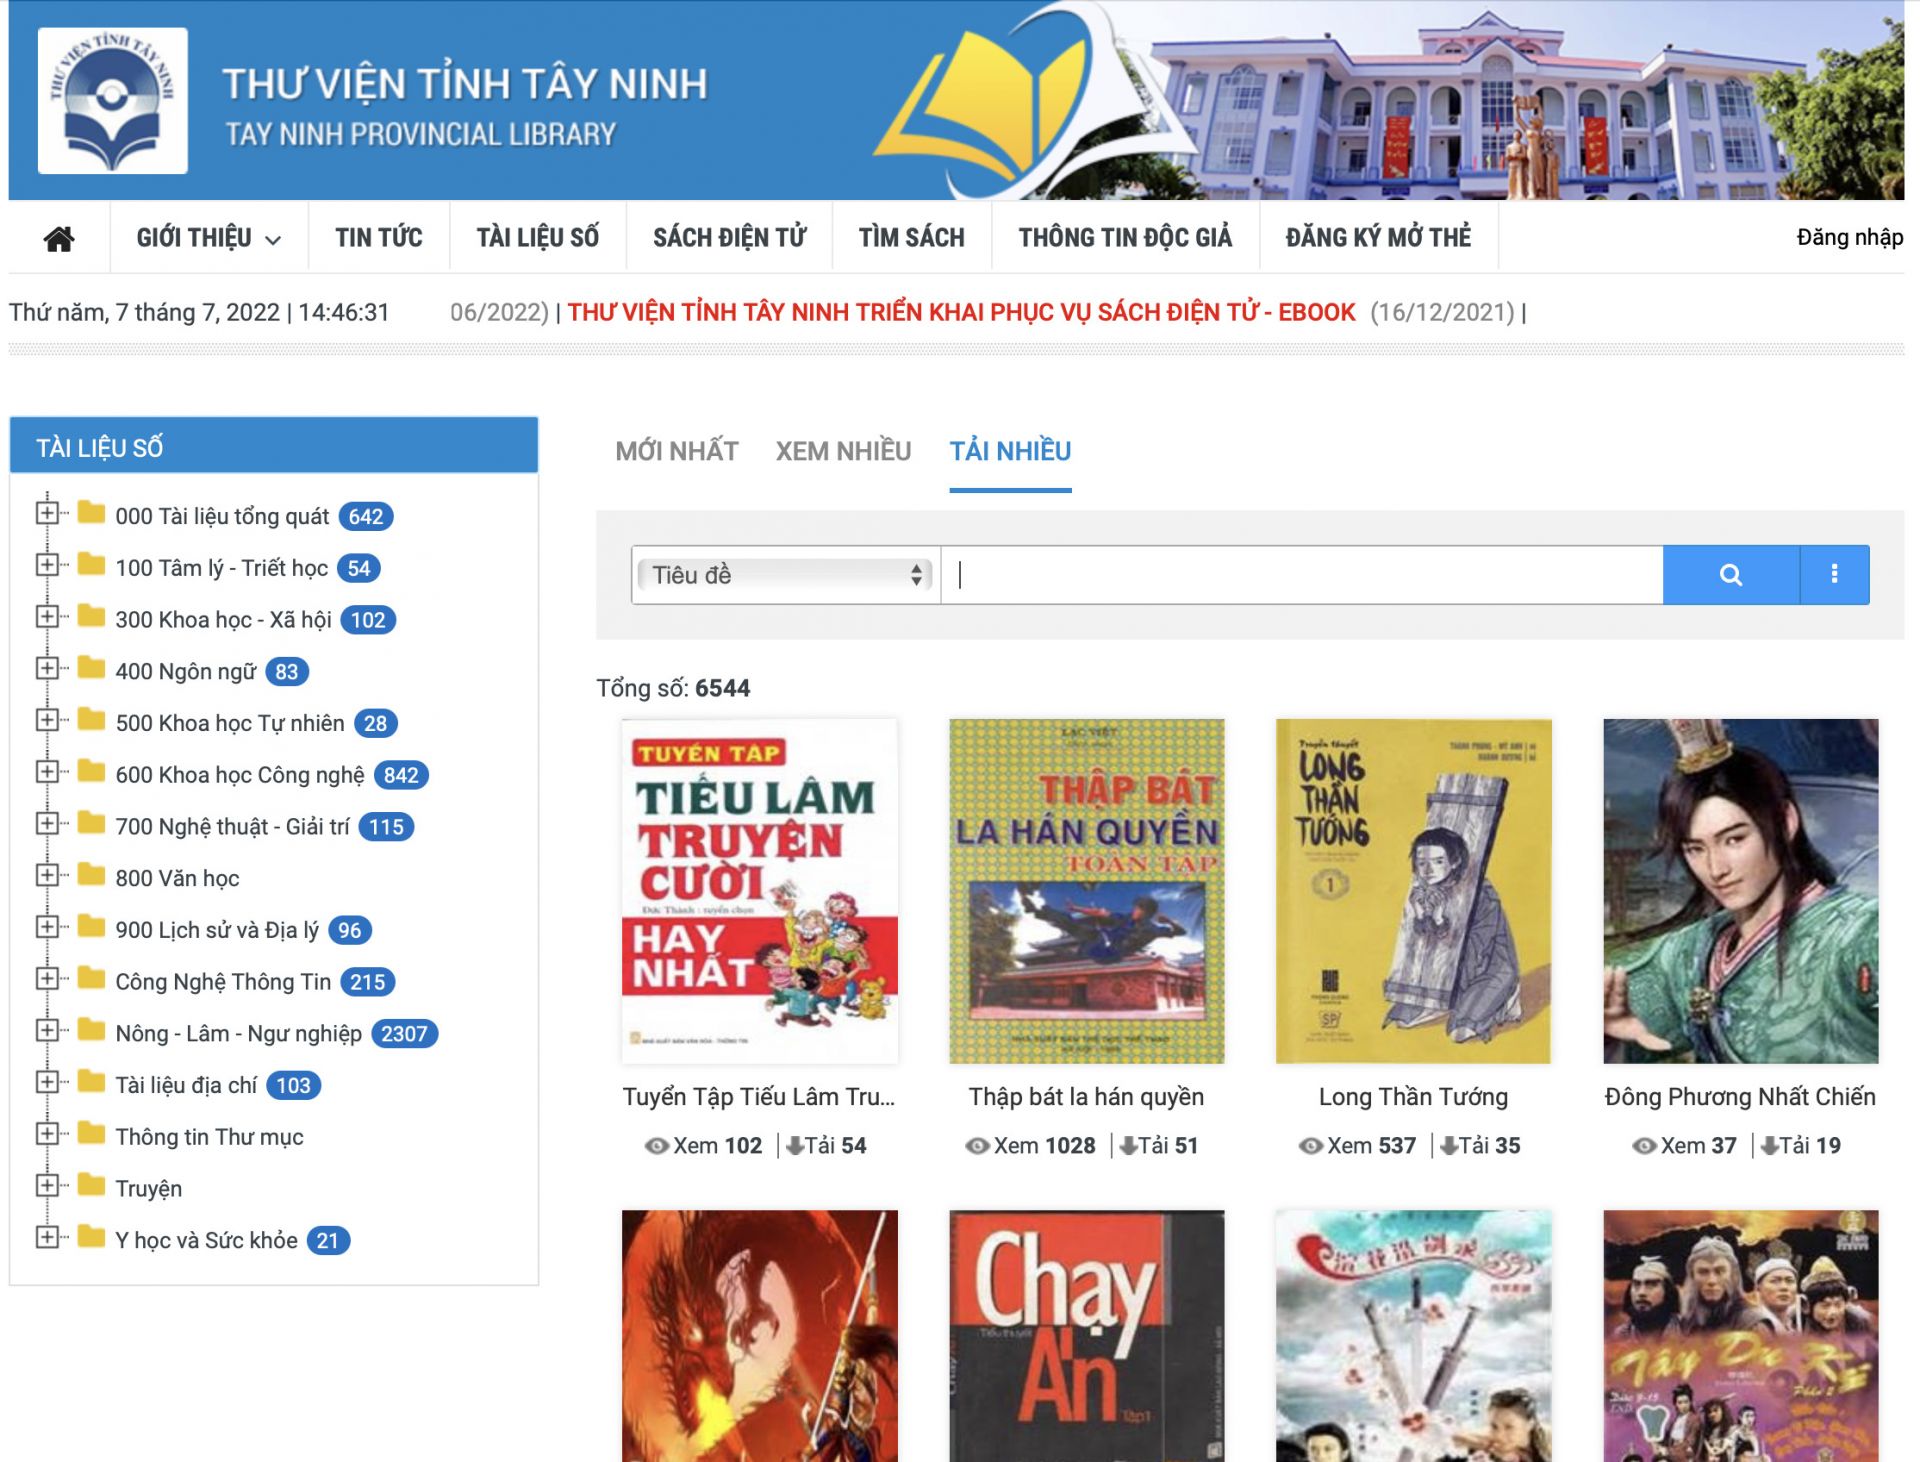Viewport: 1920px width, 1462px height.
Task: Switch to the MỚI NHẤT tab
Action: click(677, 451)
